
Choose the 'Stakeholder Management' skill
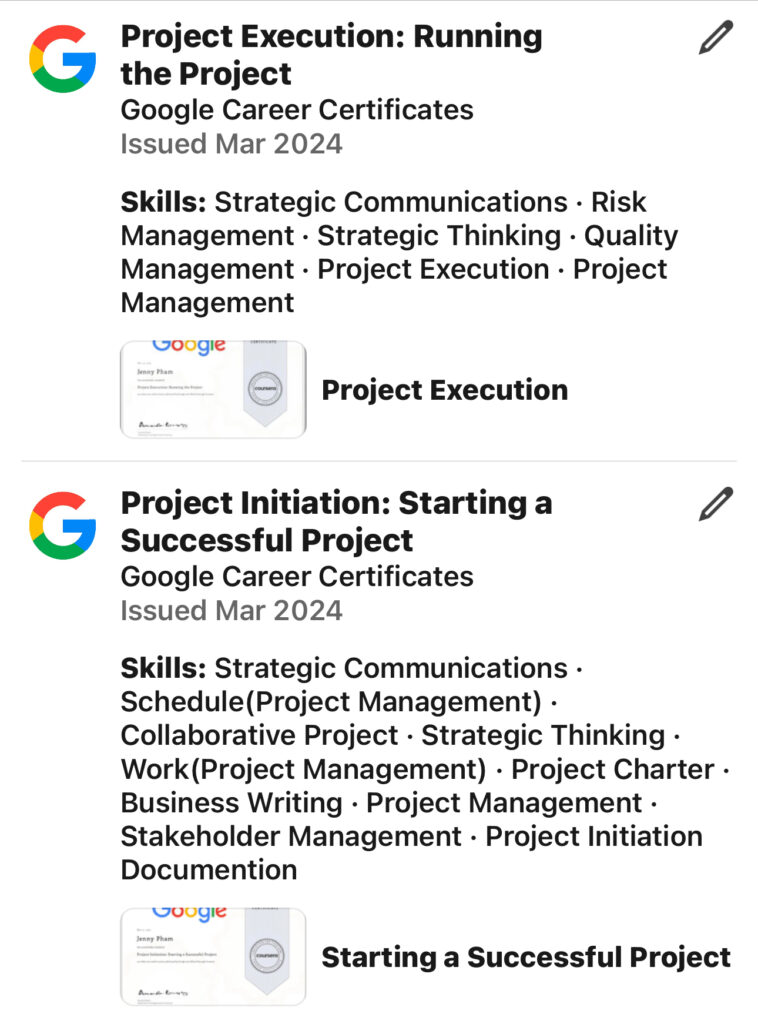pos(291,837)
